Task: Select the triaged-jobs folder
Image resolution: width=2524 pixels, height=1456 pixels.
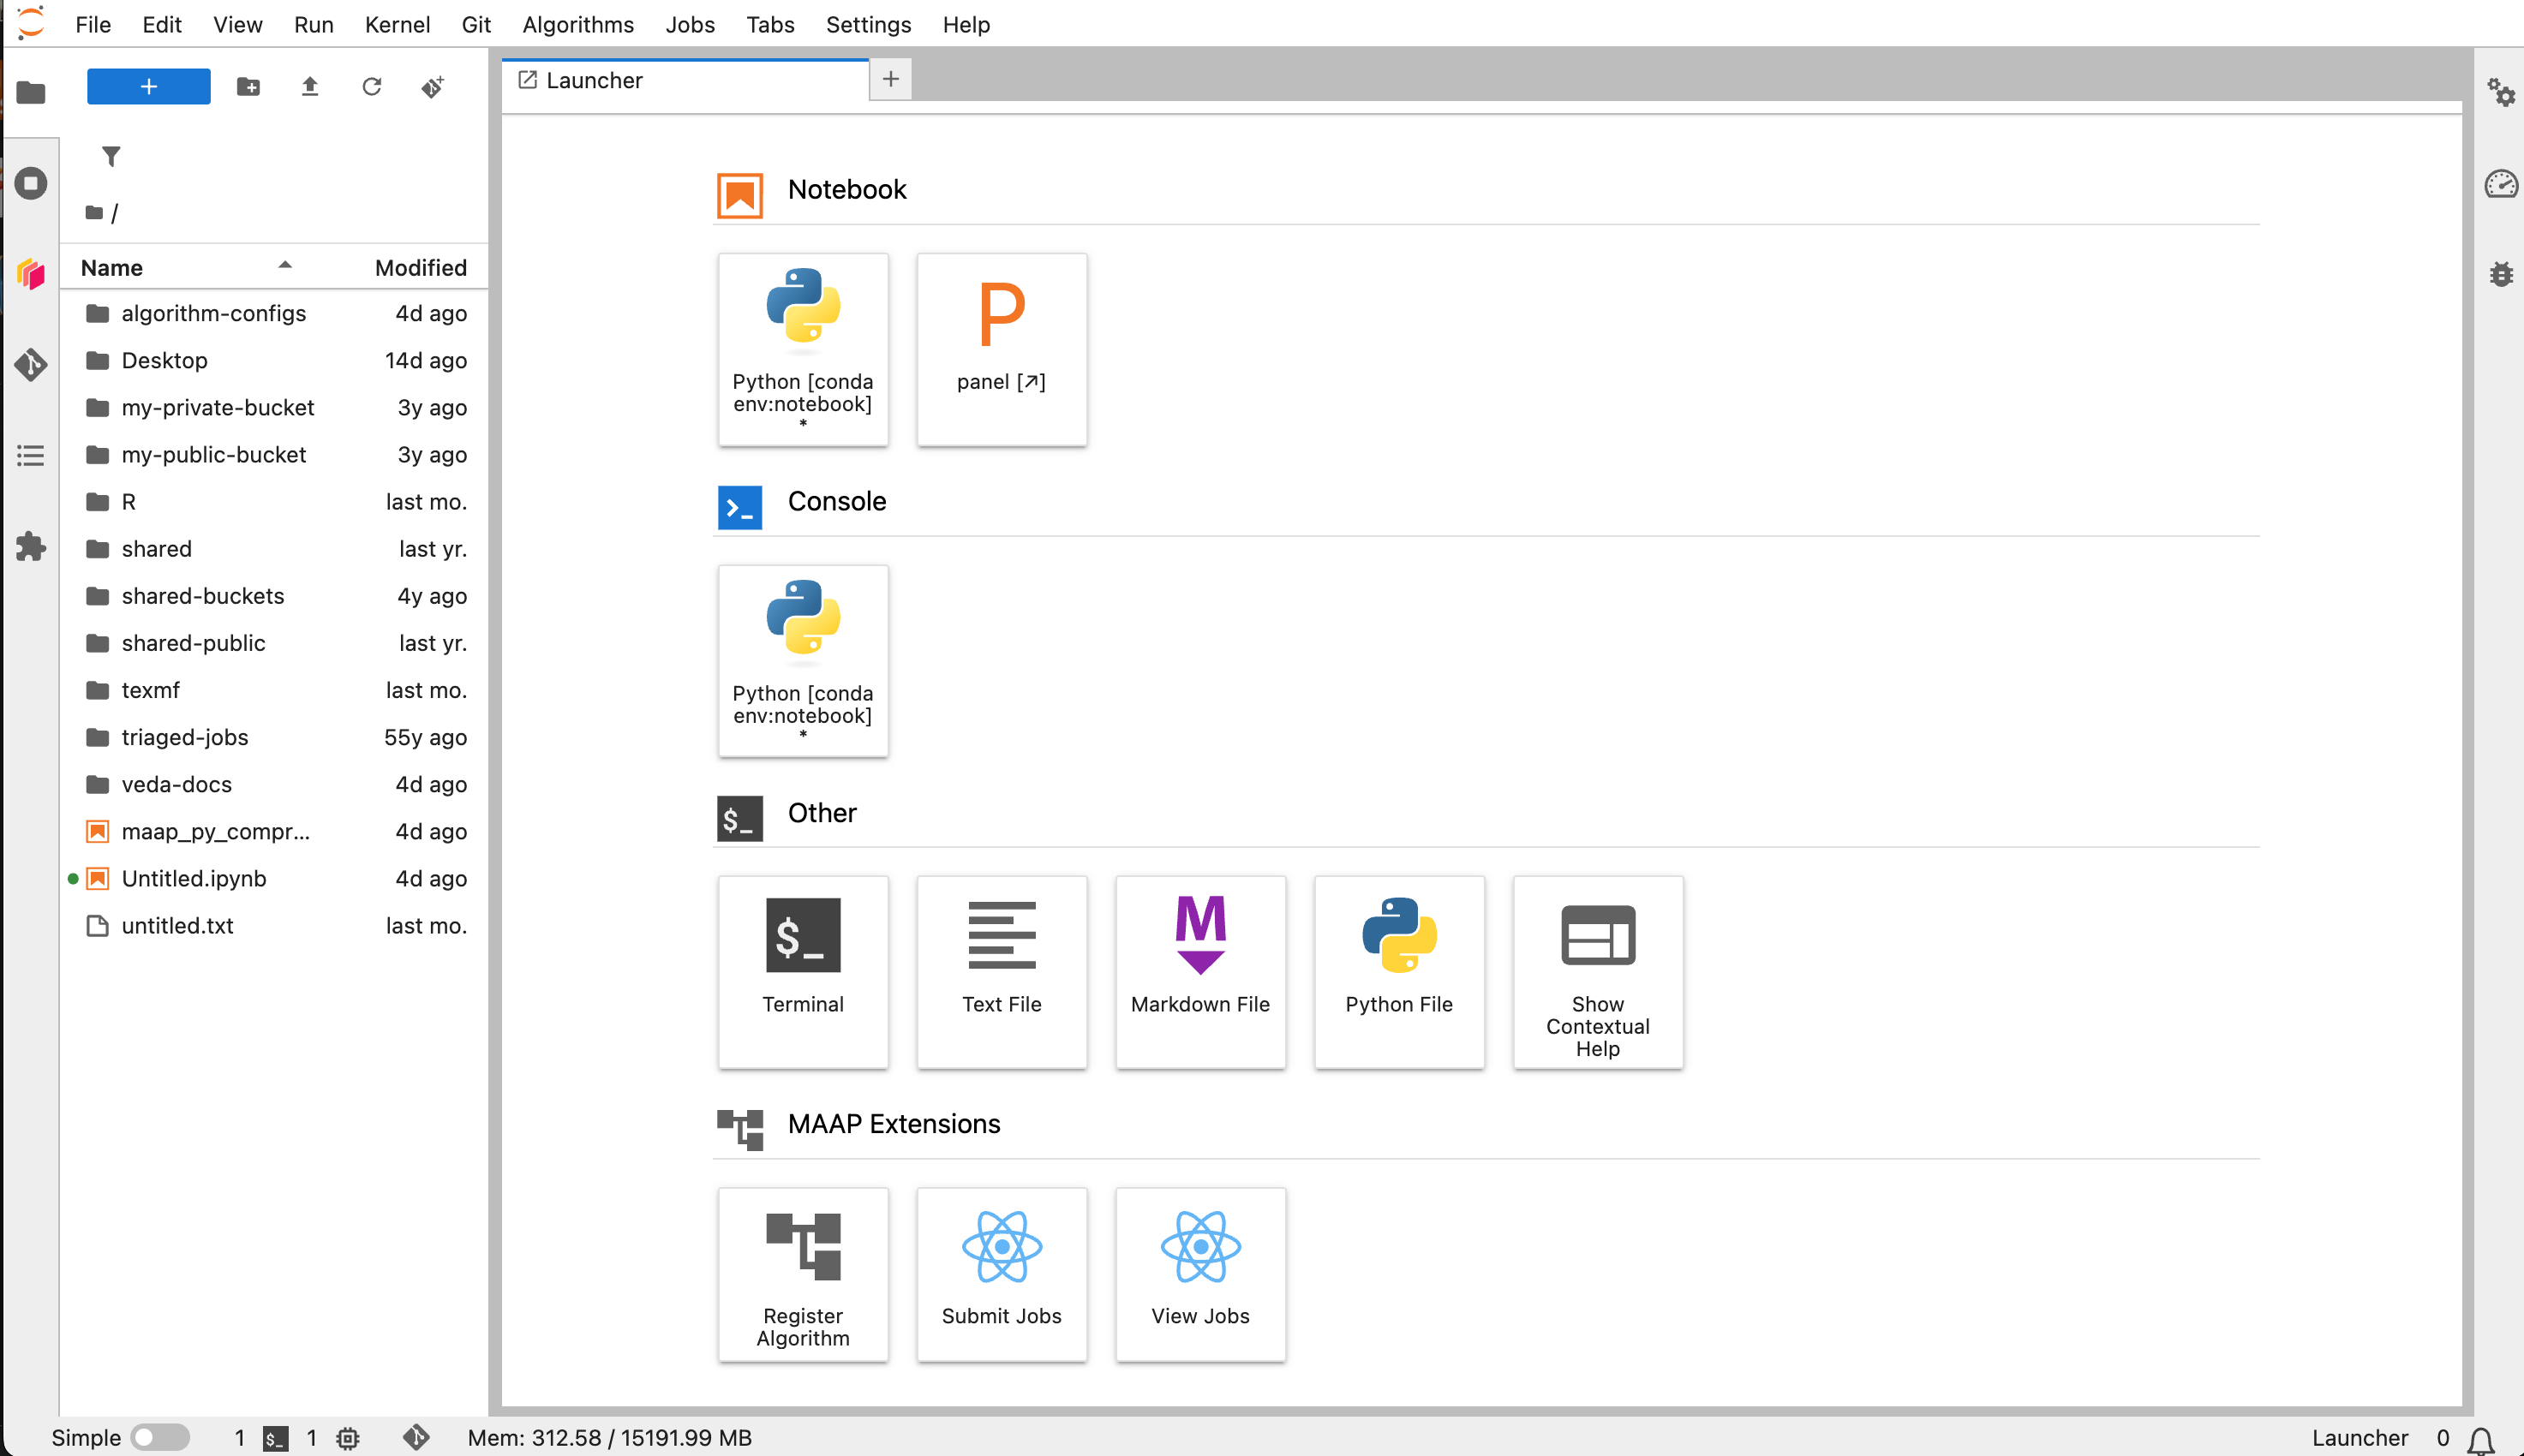Action: [x=274, y=737]
